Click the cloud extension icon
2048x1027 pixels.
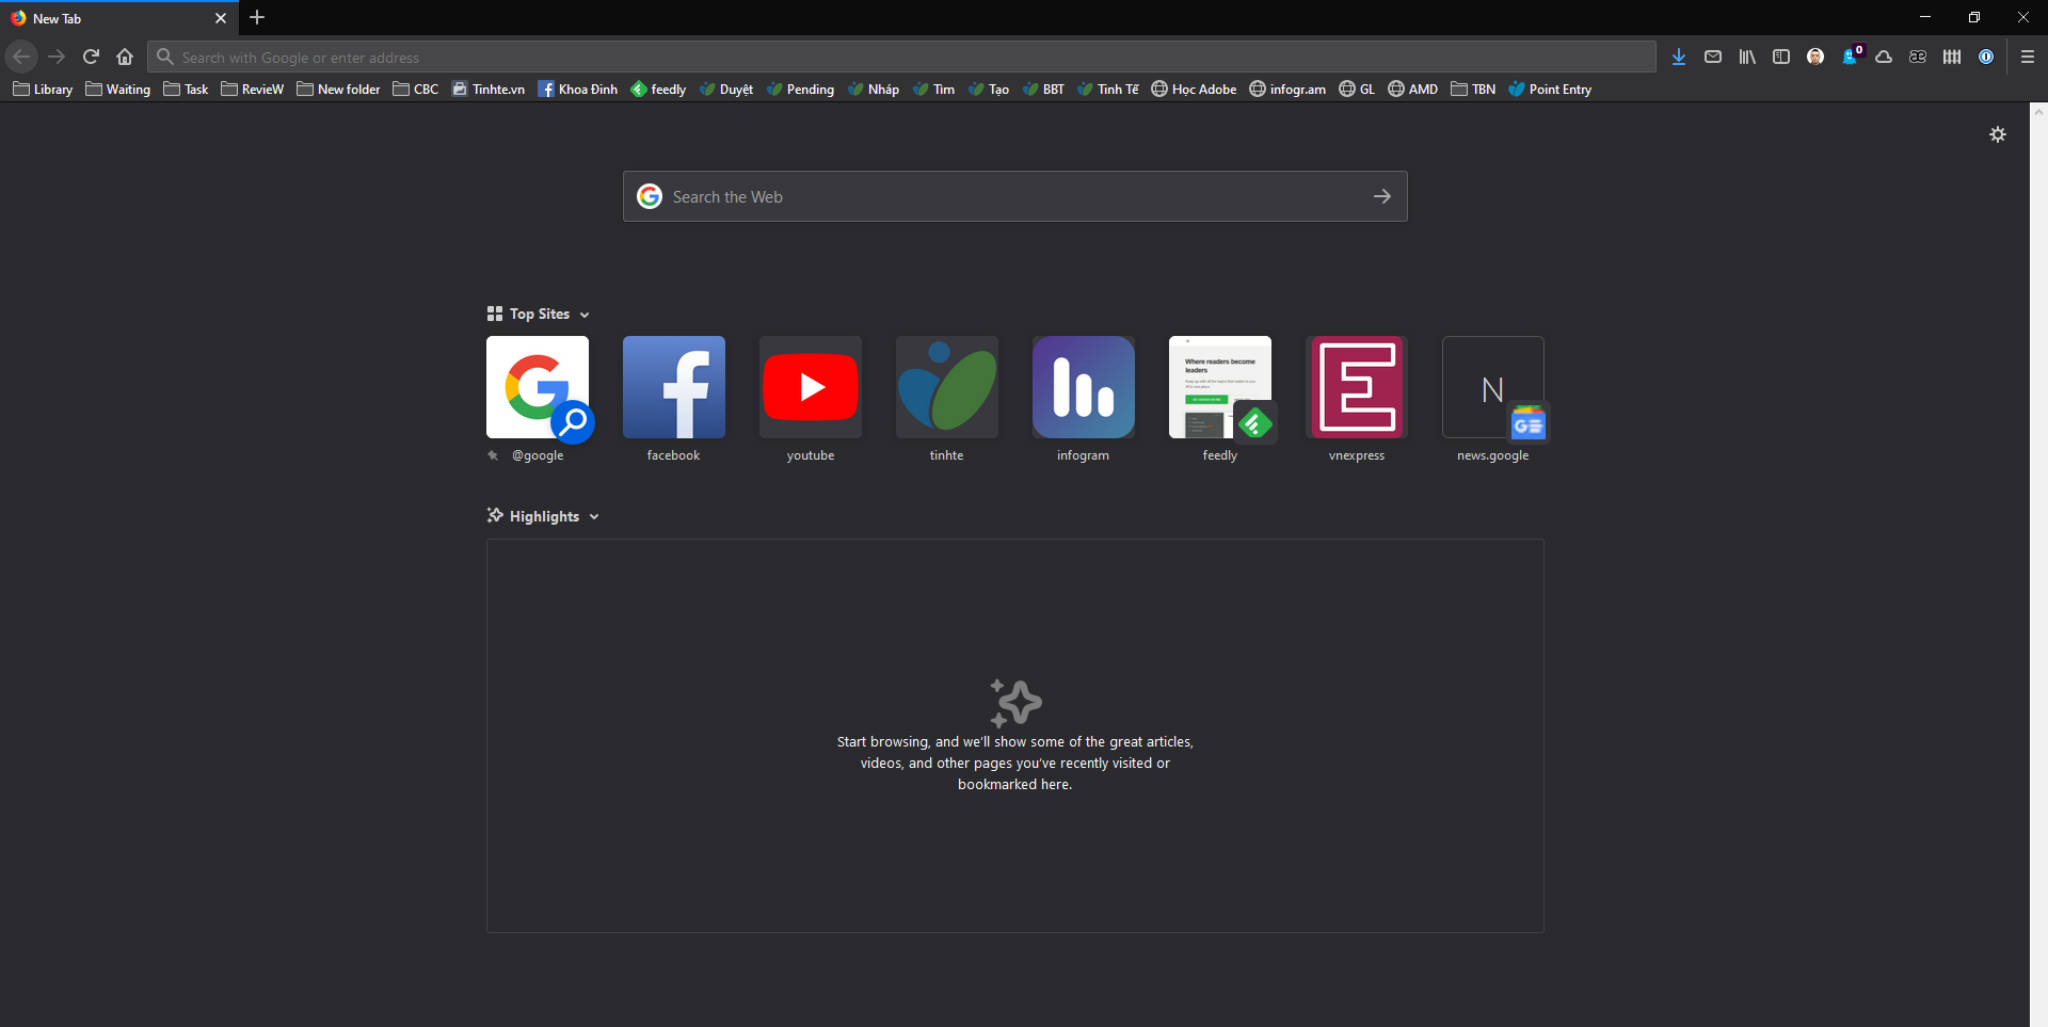click(x=1883, y=57)
